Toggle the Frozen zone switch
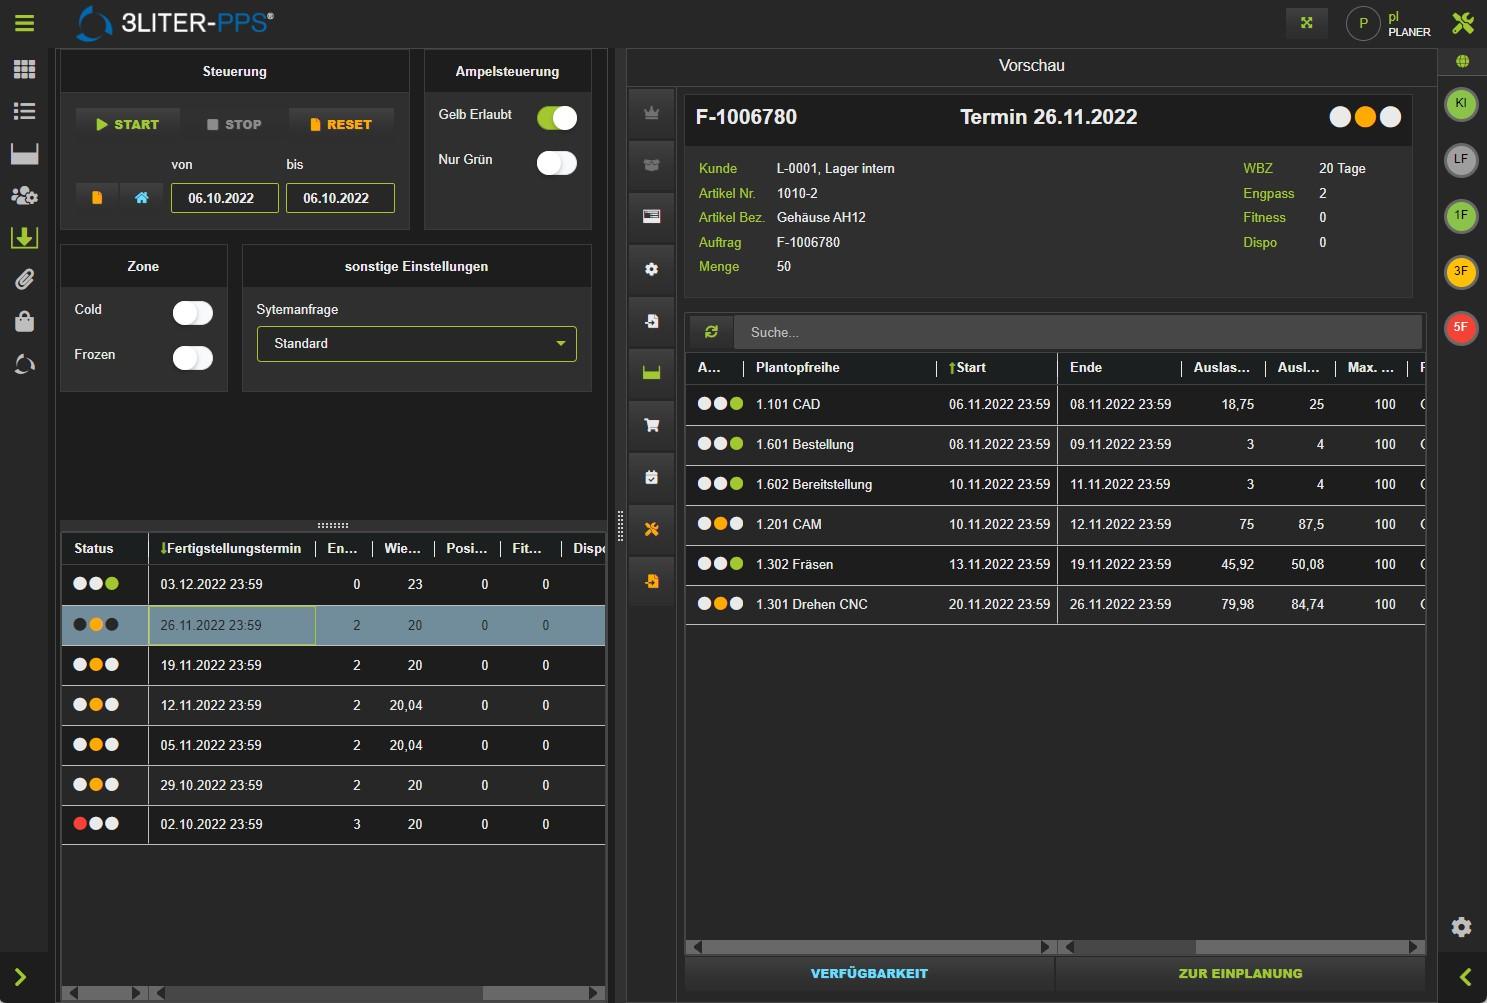 click(193, 358)
